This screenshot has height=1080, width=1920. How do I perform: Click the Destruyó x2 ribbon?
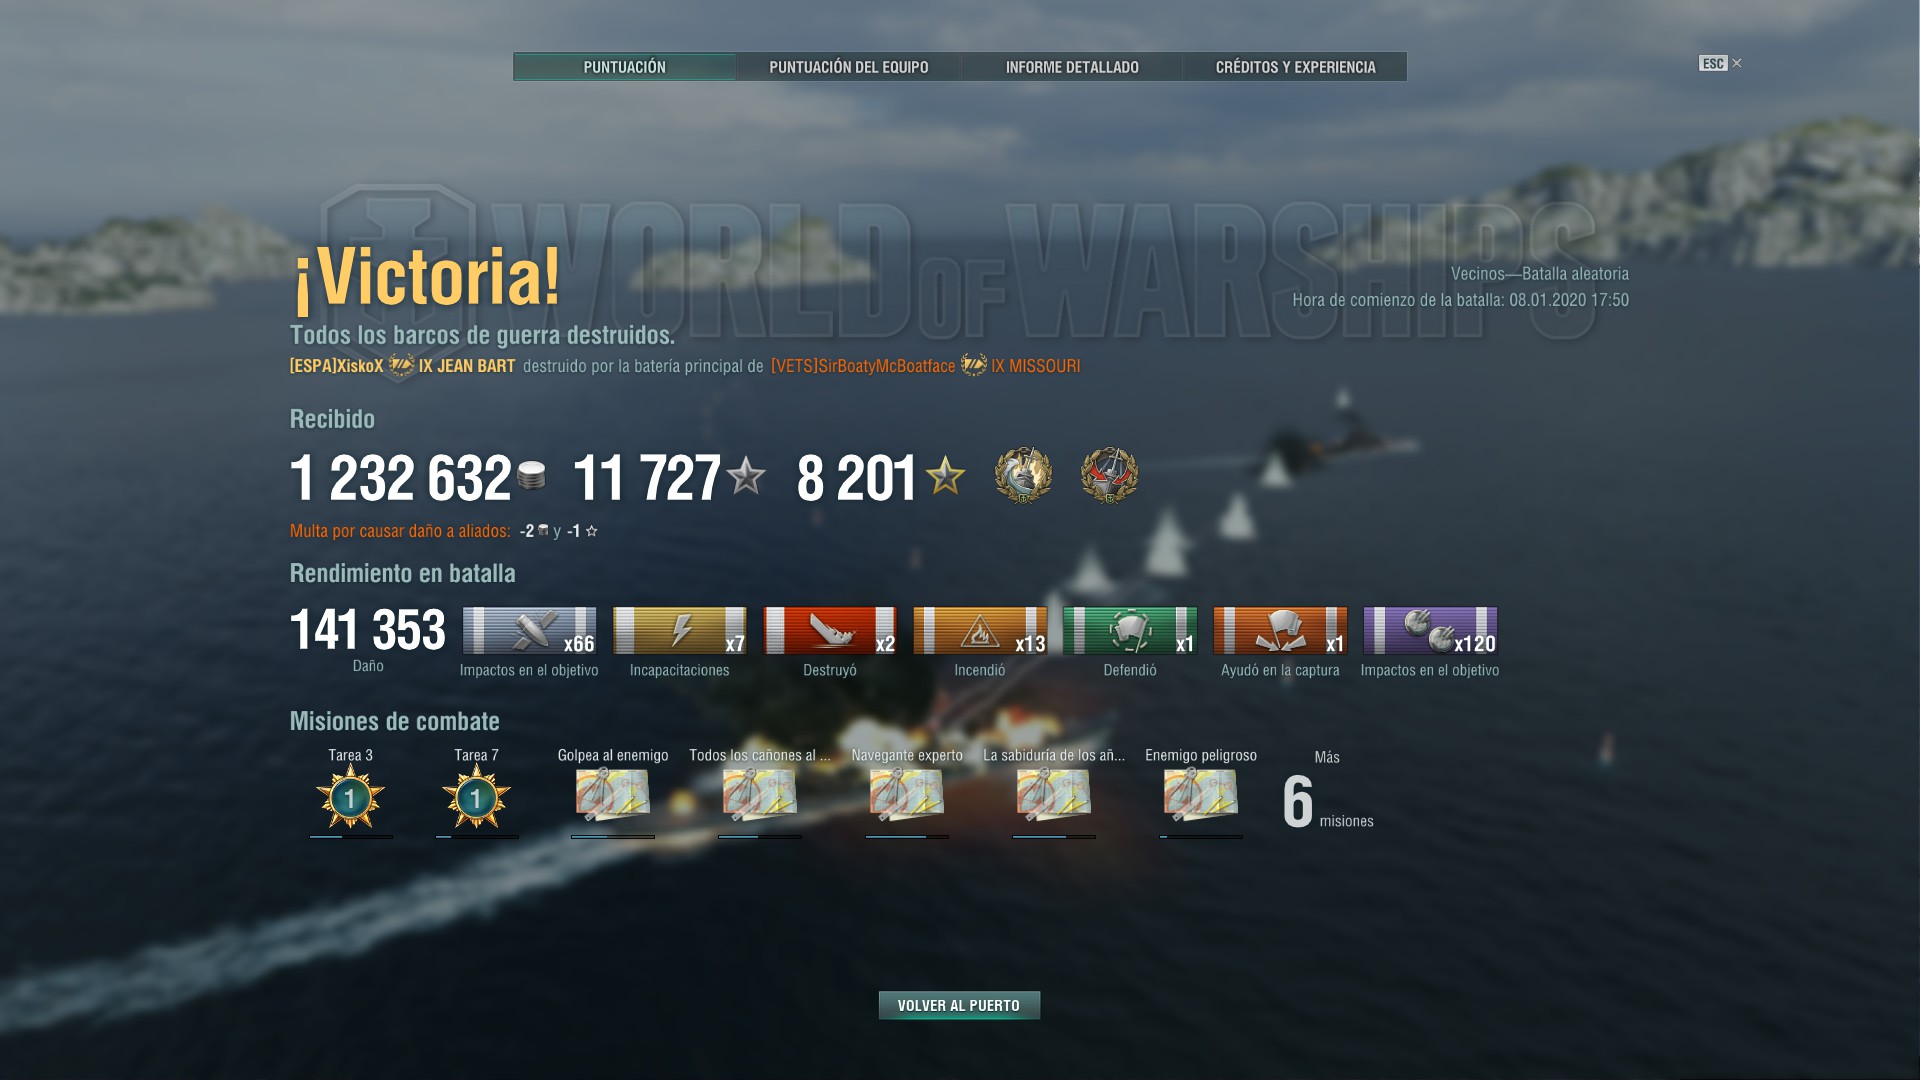[x=830, y=631]
